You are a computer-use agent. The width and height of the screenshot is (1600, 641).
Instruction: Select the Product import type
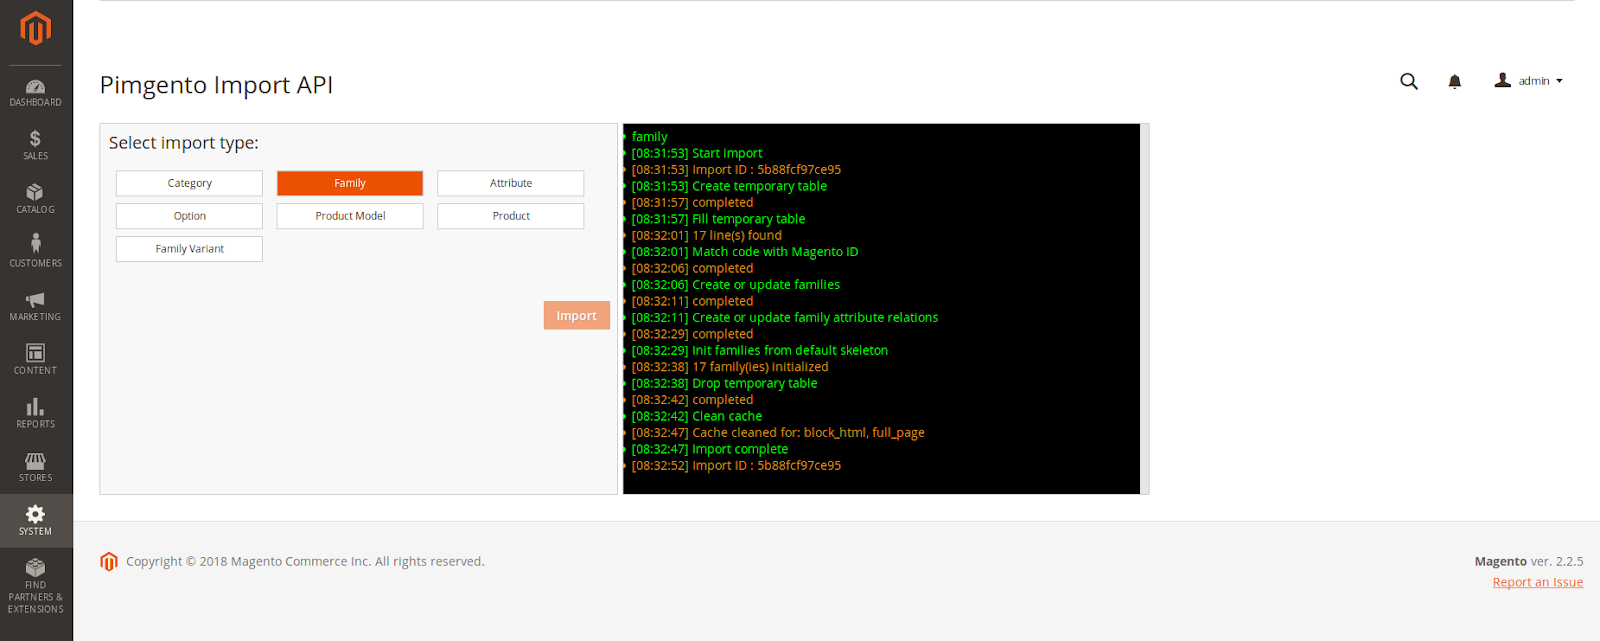[x=511, y=216]
